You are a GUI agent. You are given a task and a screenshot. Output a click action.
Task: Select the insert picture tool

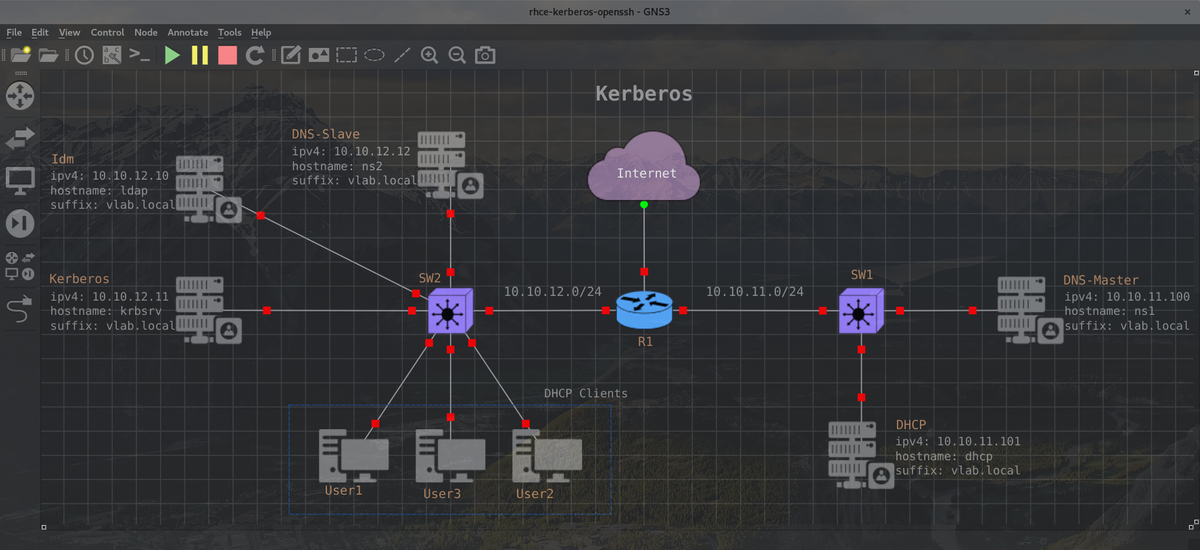click(319, 55)
